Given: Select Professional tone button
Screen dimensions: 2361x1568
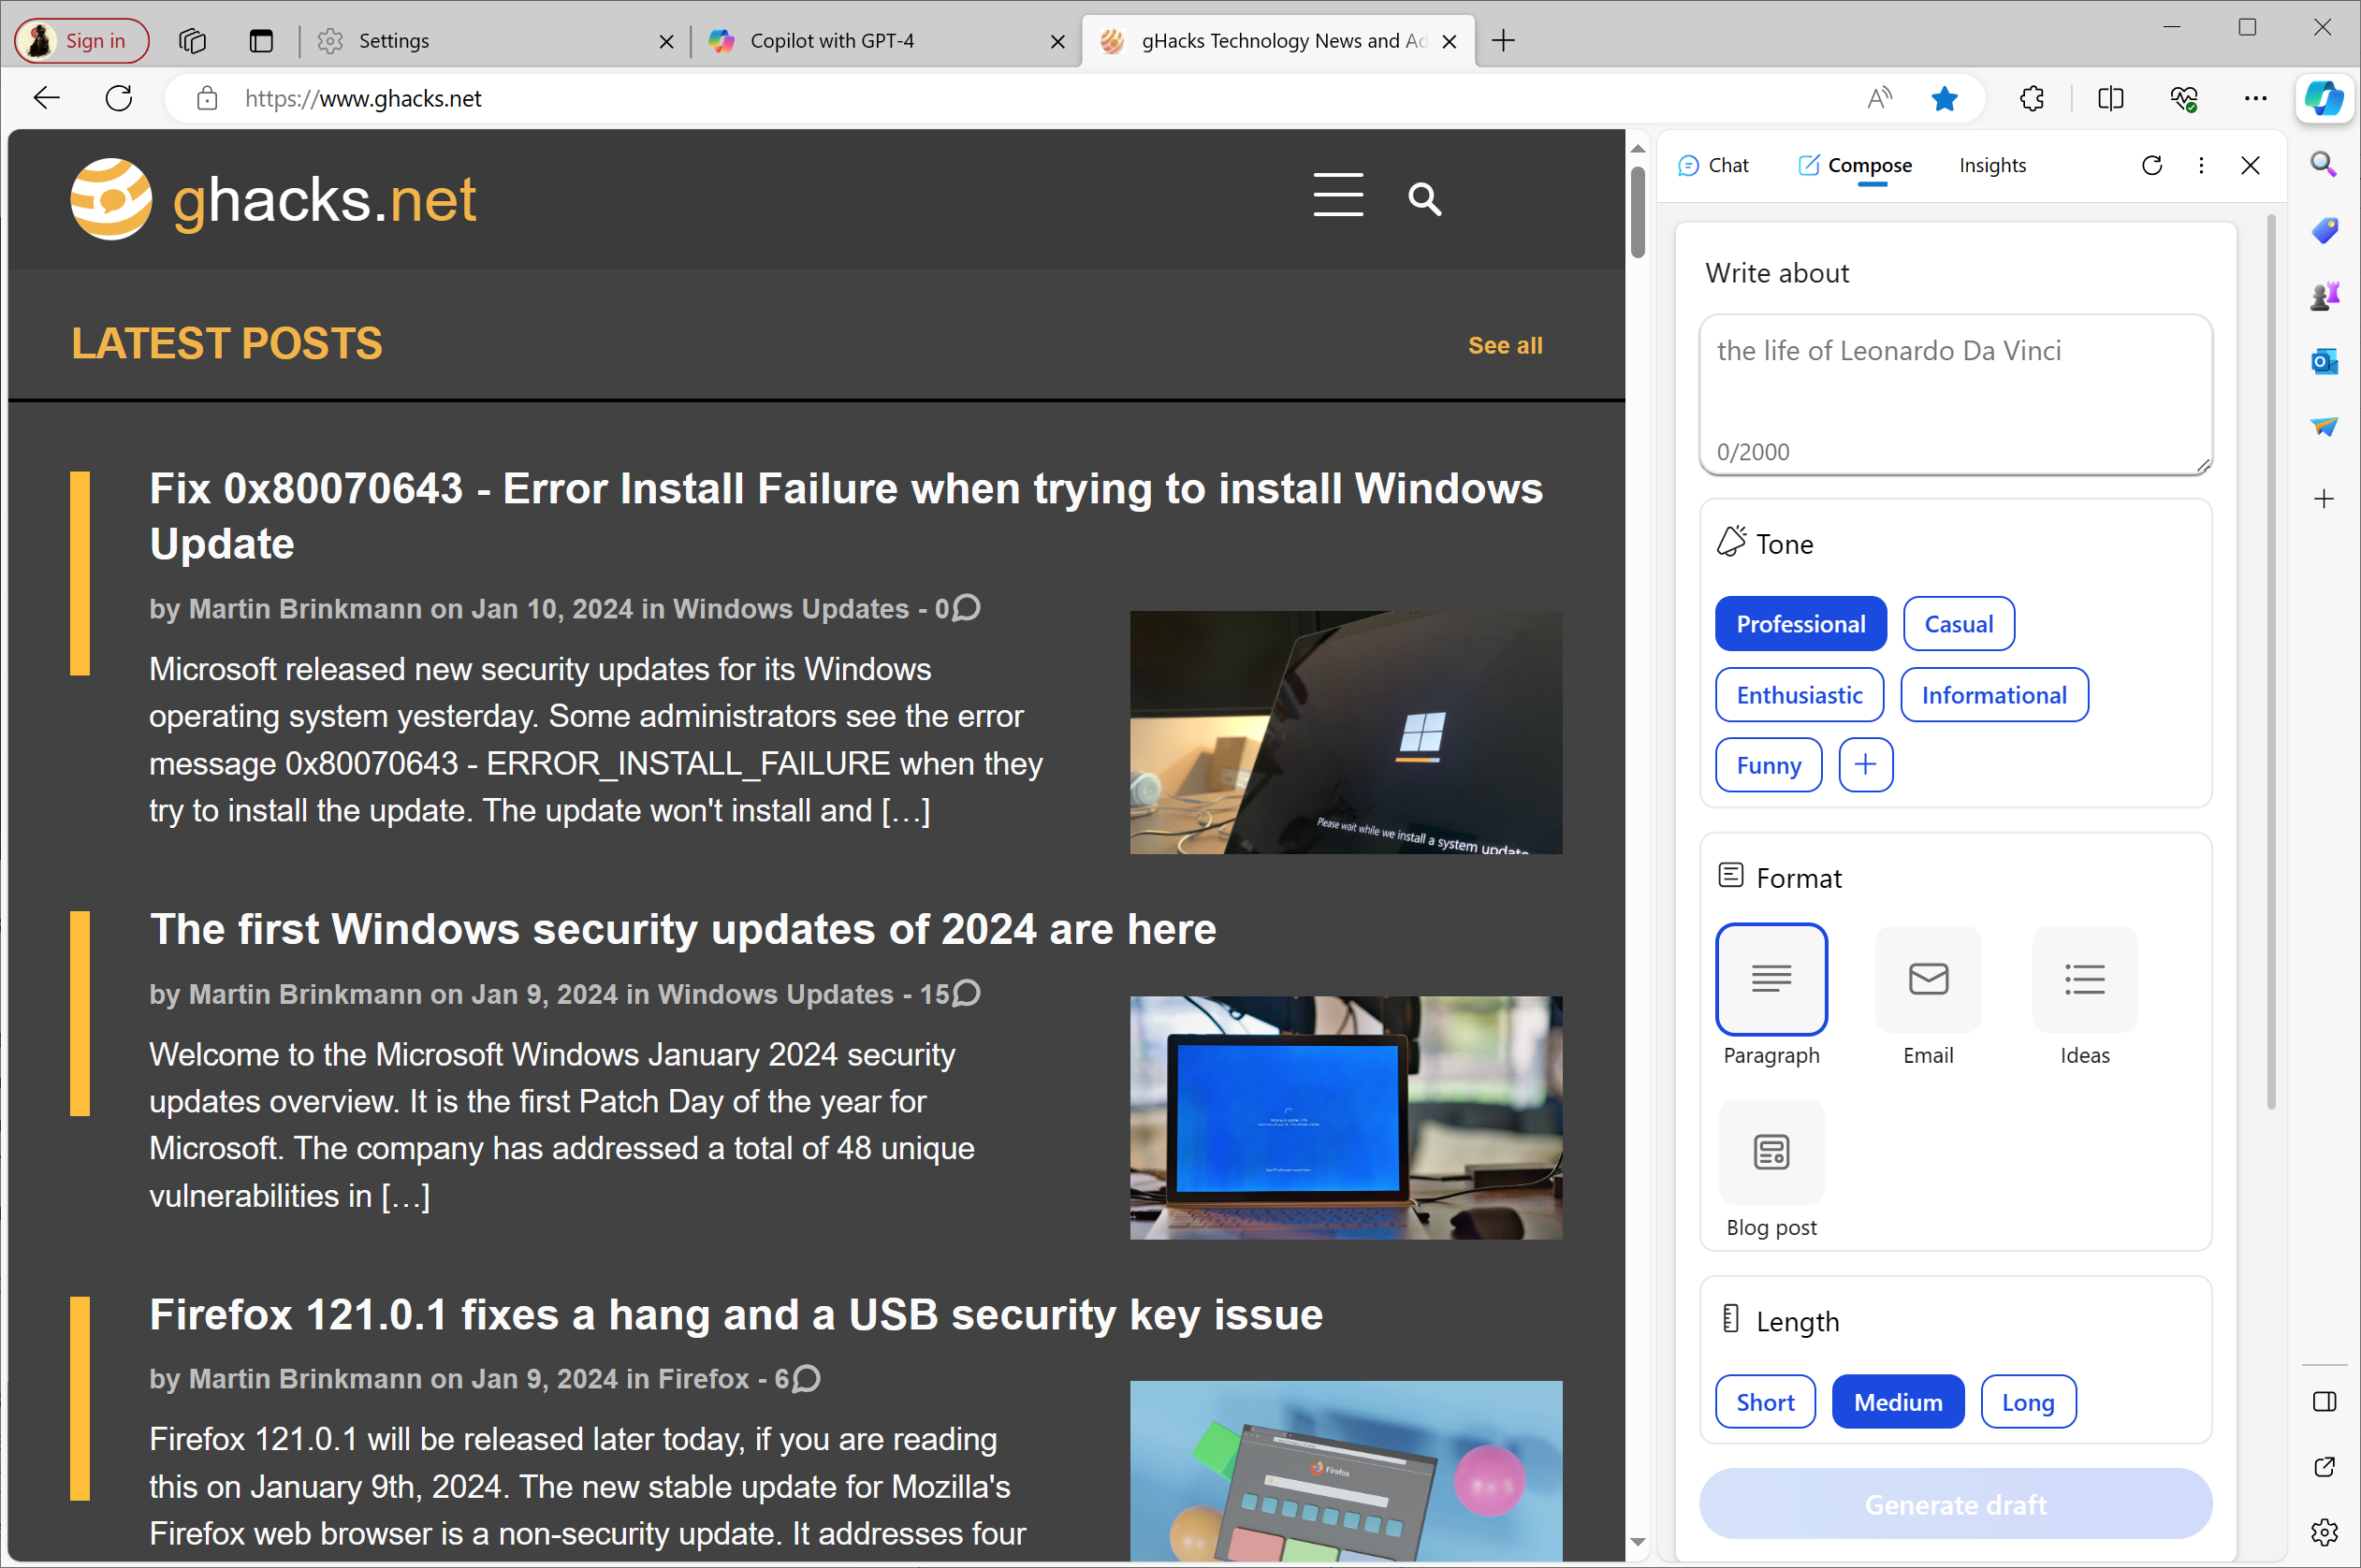Looking at the screenshot, I should (x=1800, y=623).
